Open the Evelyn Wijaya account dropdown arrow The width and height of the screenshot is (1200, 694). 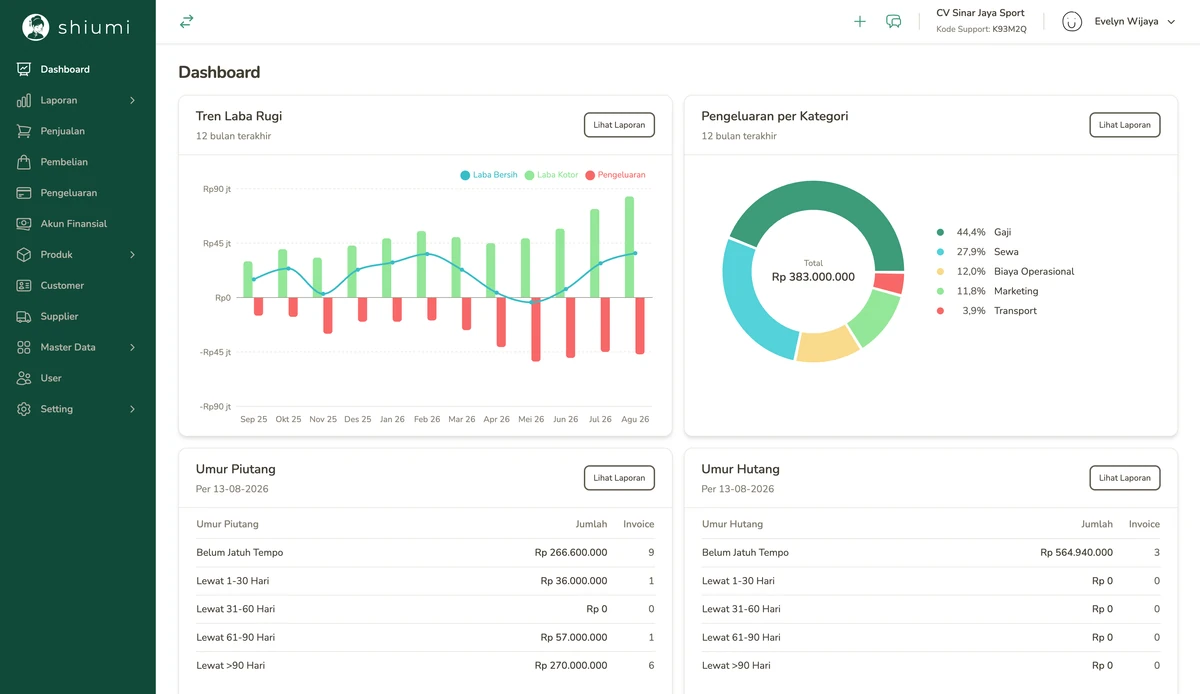(x=1171, y=22)
